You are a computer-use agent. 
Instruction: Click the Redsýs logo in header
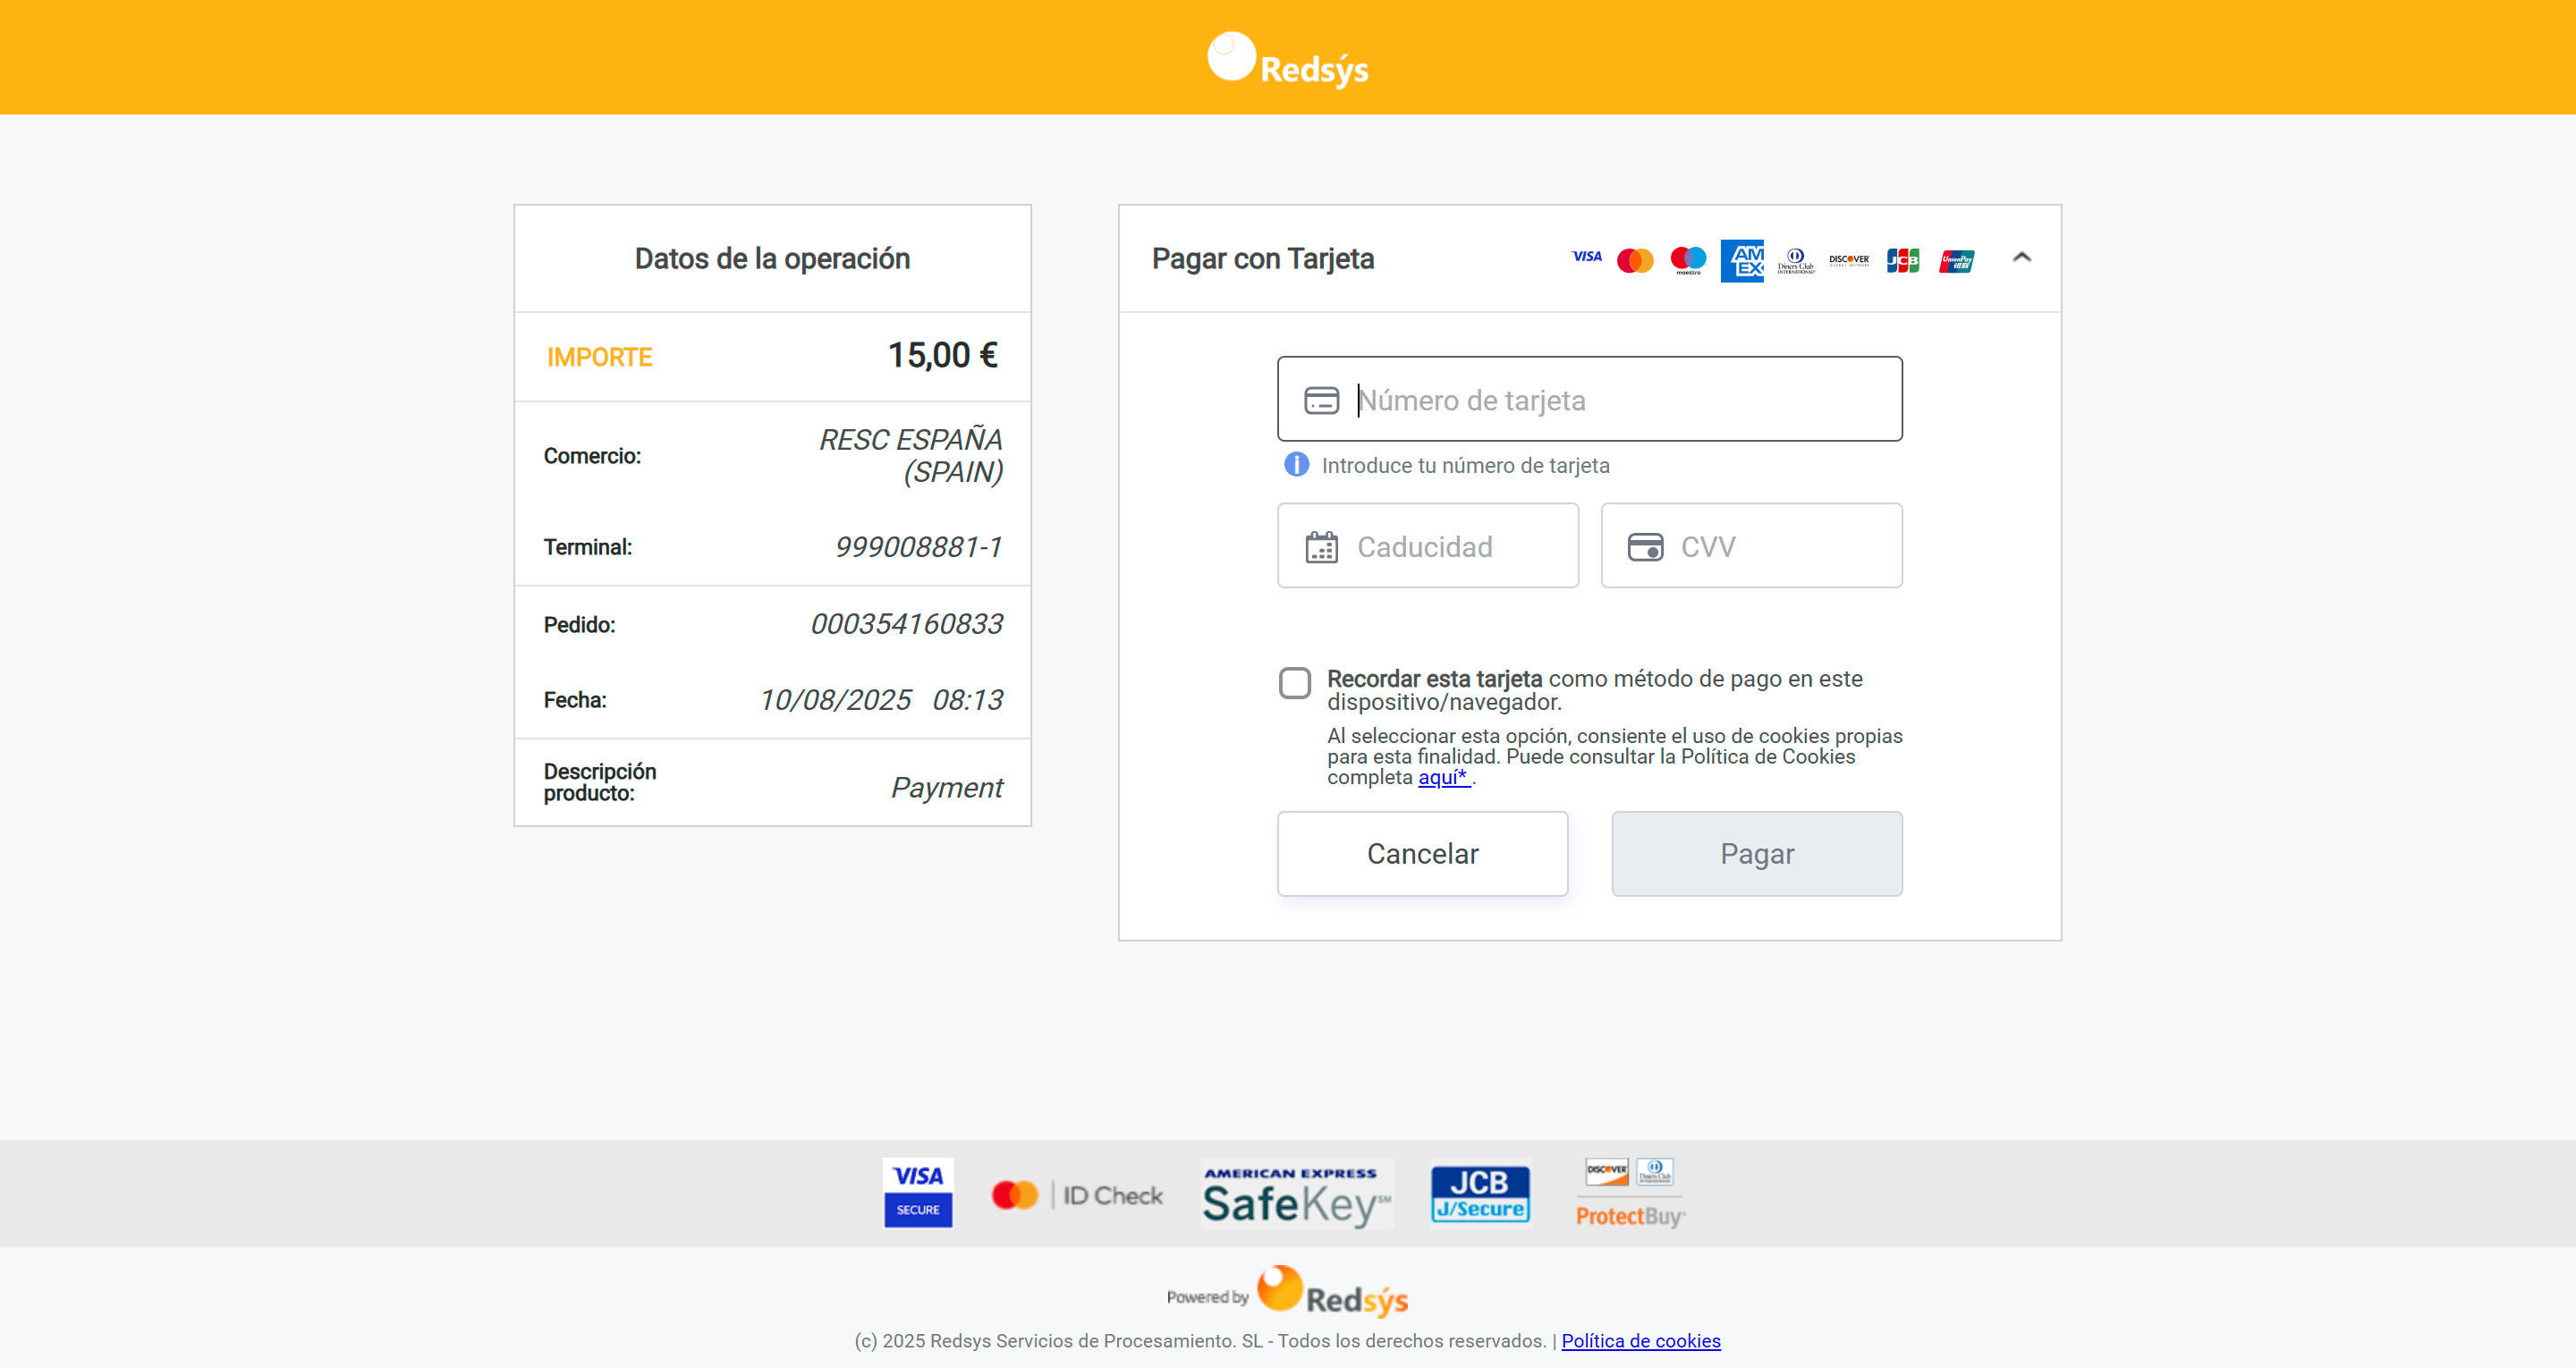(x=1287, y=59)
